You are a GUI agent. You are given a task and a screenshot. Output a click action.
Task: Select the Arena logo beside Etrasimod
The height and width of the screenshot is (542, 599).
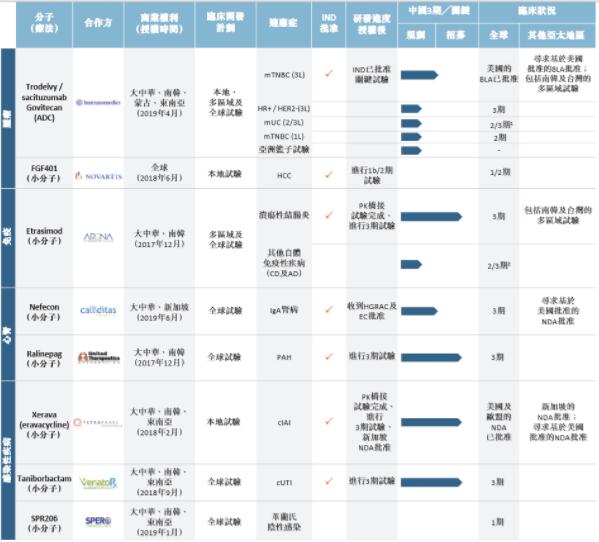[98, 237]
